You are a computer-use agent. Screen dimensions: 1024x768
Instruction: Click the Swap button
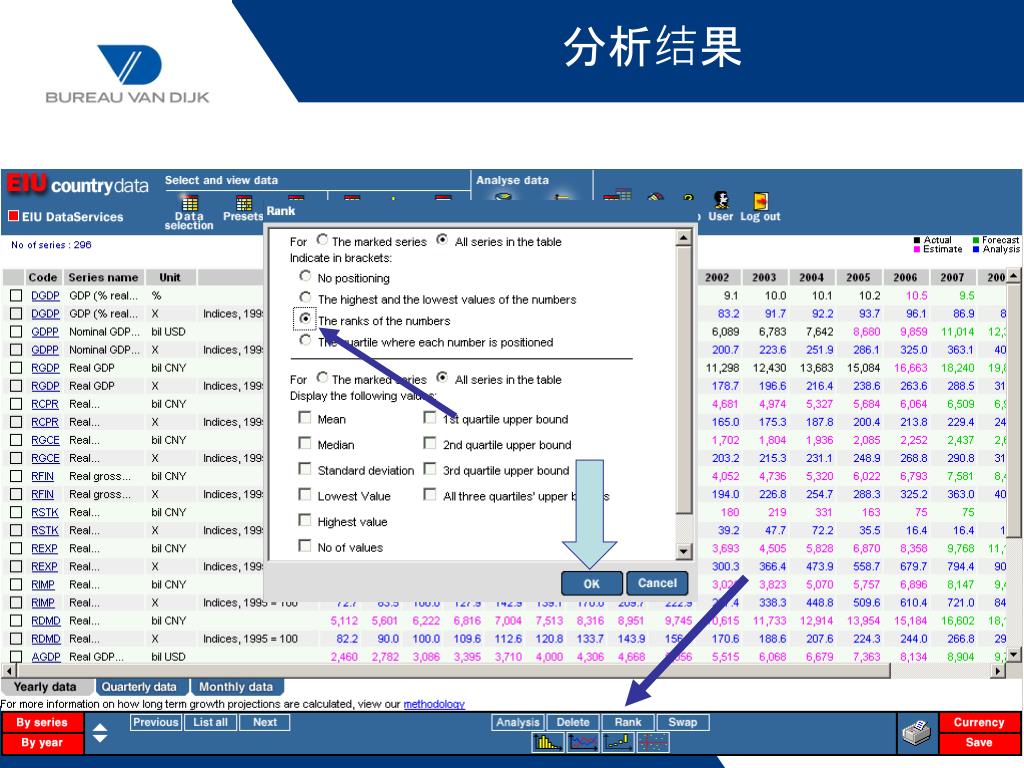(x=682, y=722)
